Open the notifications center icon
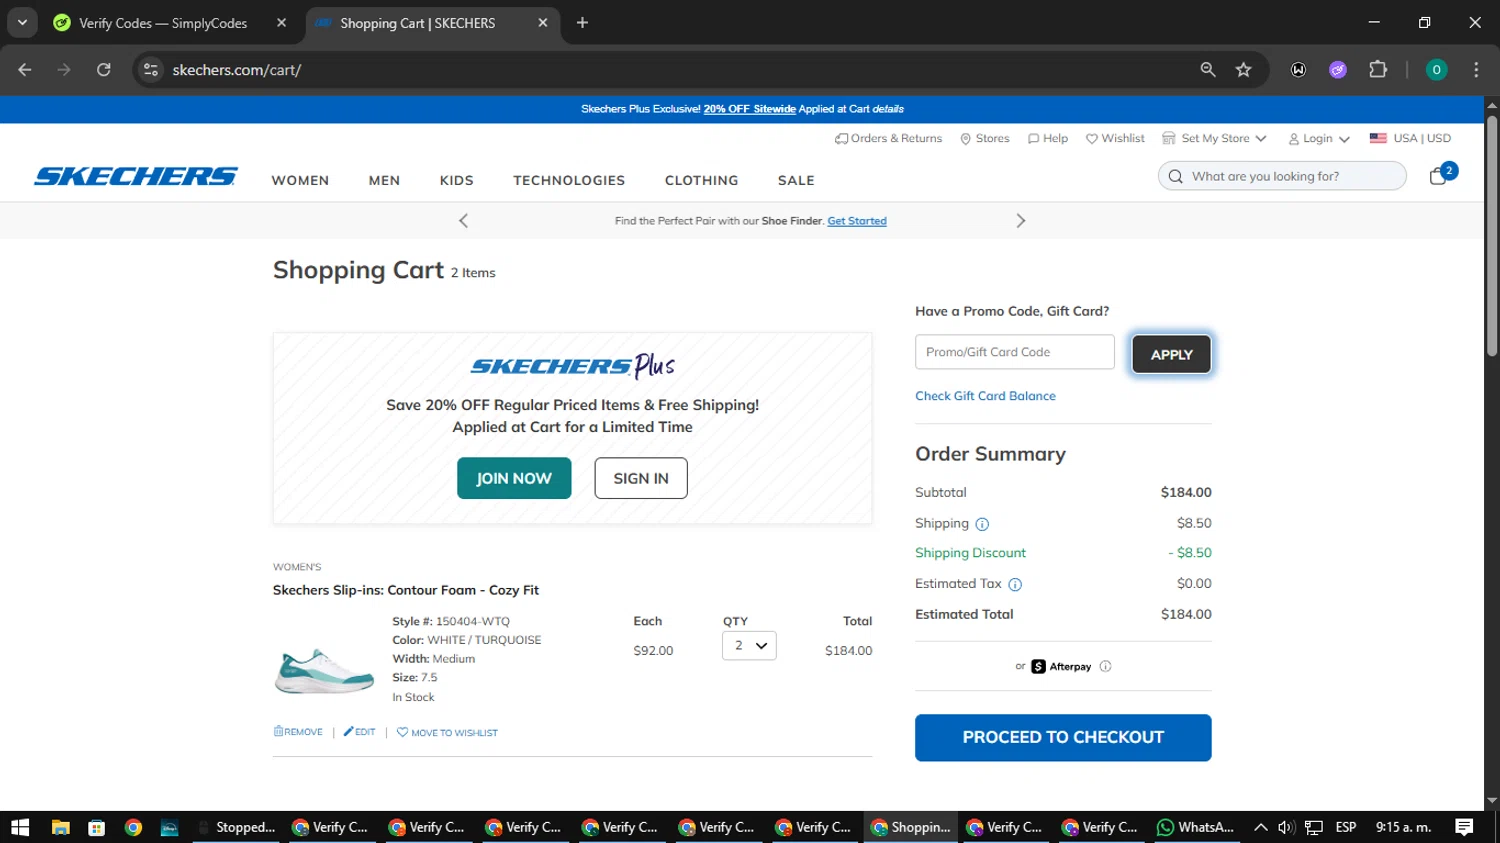The height and width of the screenshot is (843, 1500). pos(1464,828)
